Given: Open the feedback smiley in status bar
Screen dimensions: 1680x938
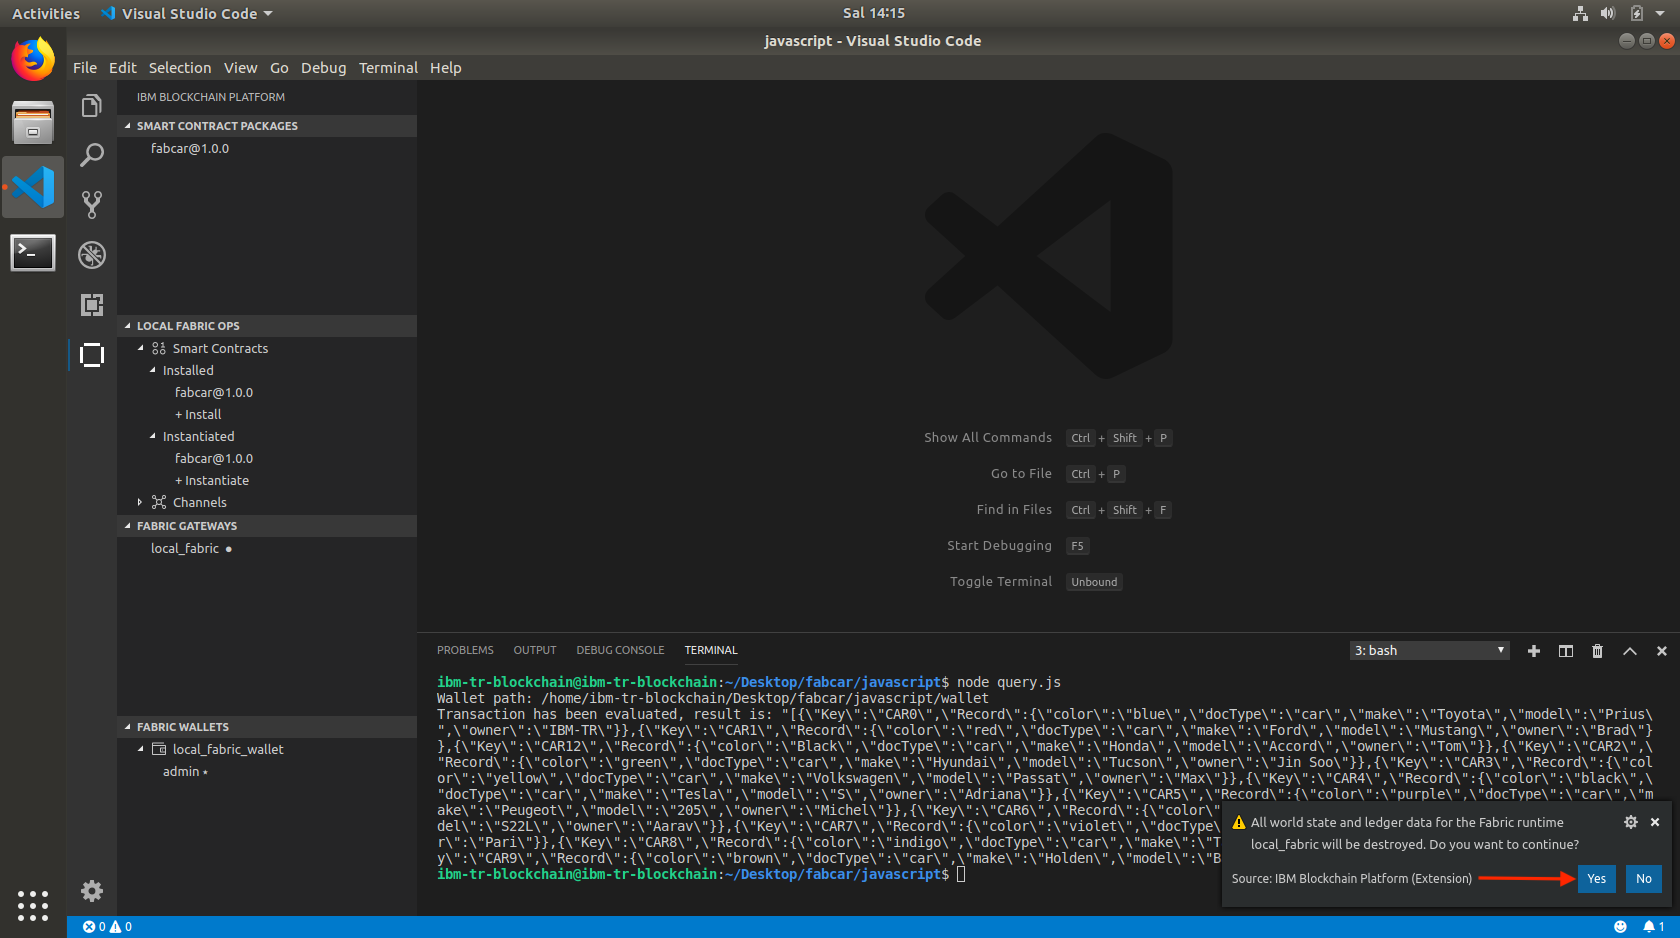Looking at the screenshot, I should coord(1620,927).
